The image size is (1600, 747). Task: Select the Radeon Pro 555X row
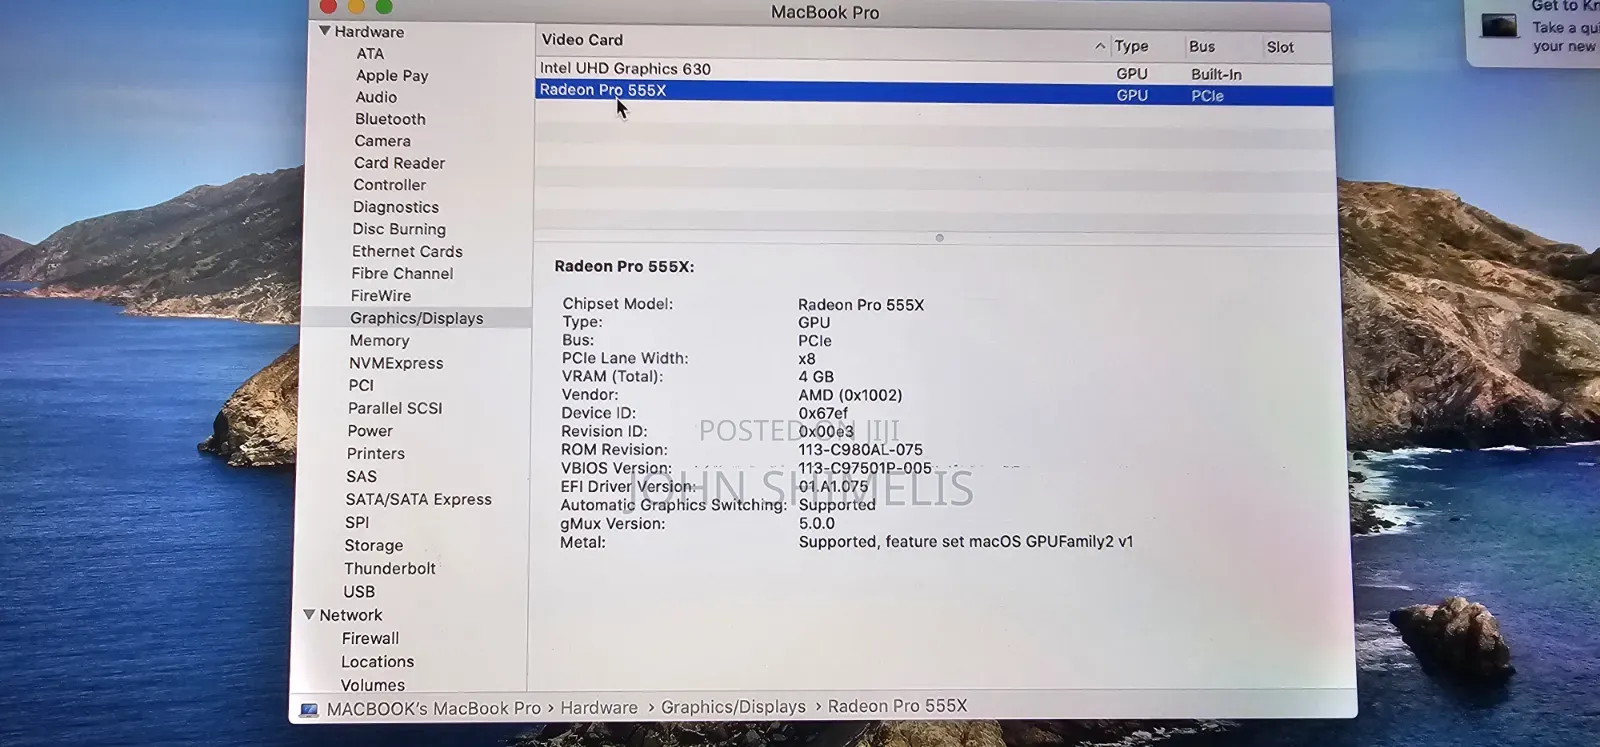coord(934,92)
